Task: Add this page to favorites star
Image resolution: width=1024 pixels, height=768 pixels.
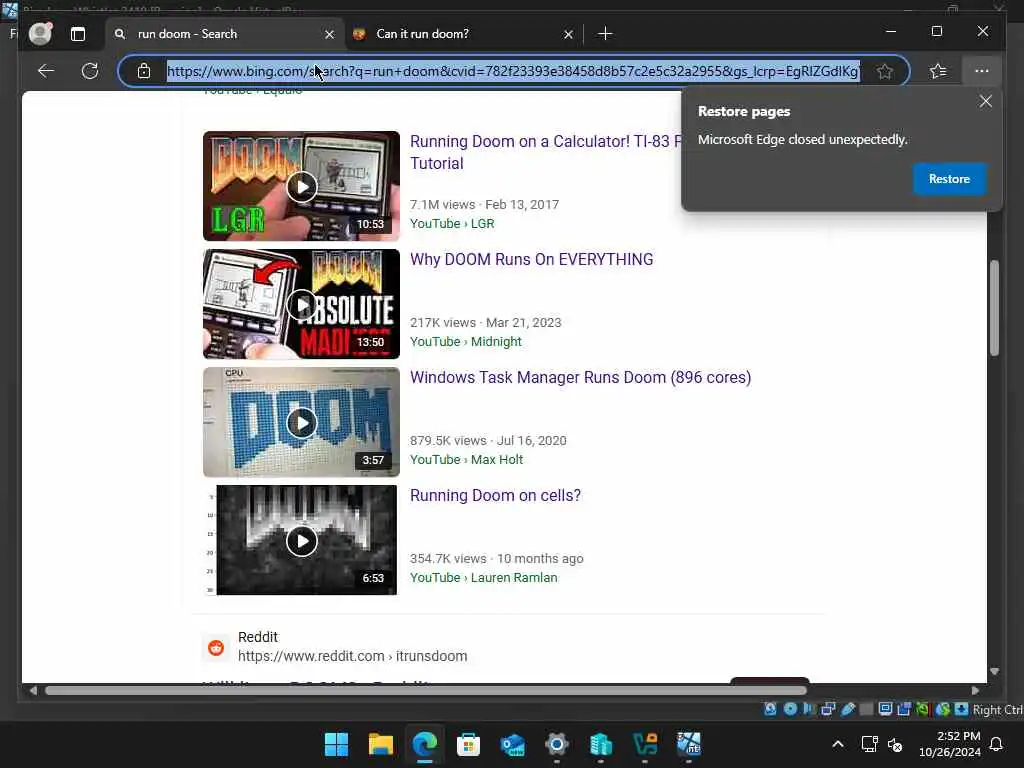Action: (x=885, y=71)
